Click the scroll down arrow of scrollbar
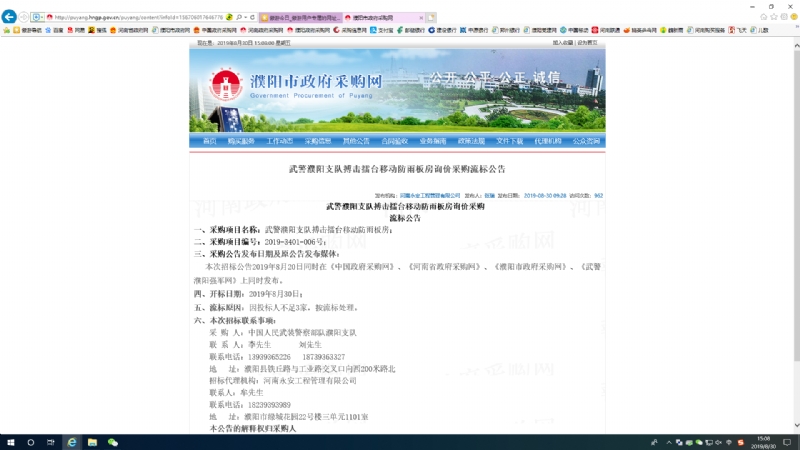This screenshot has height=450, width=800. point(796,425)
